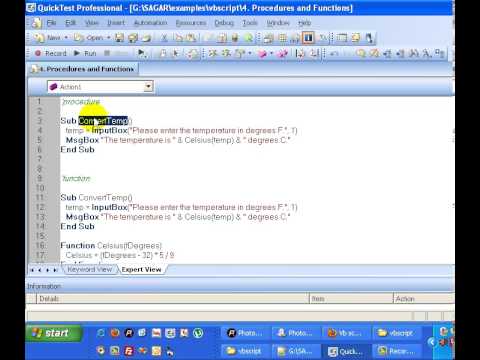Image resolution: width=480 pixels, height=360 pixels.
Task: Click the round green toolbar icon
Action: [249, 38]
